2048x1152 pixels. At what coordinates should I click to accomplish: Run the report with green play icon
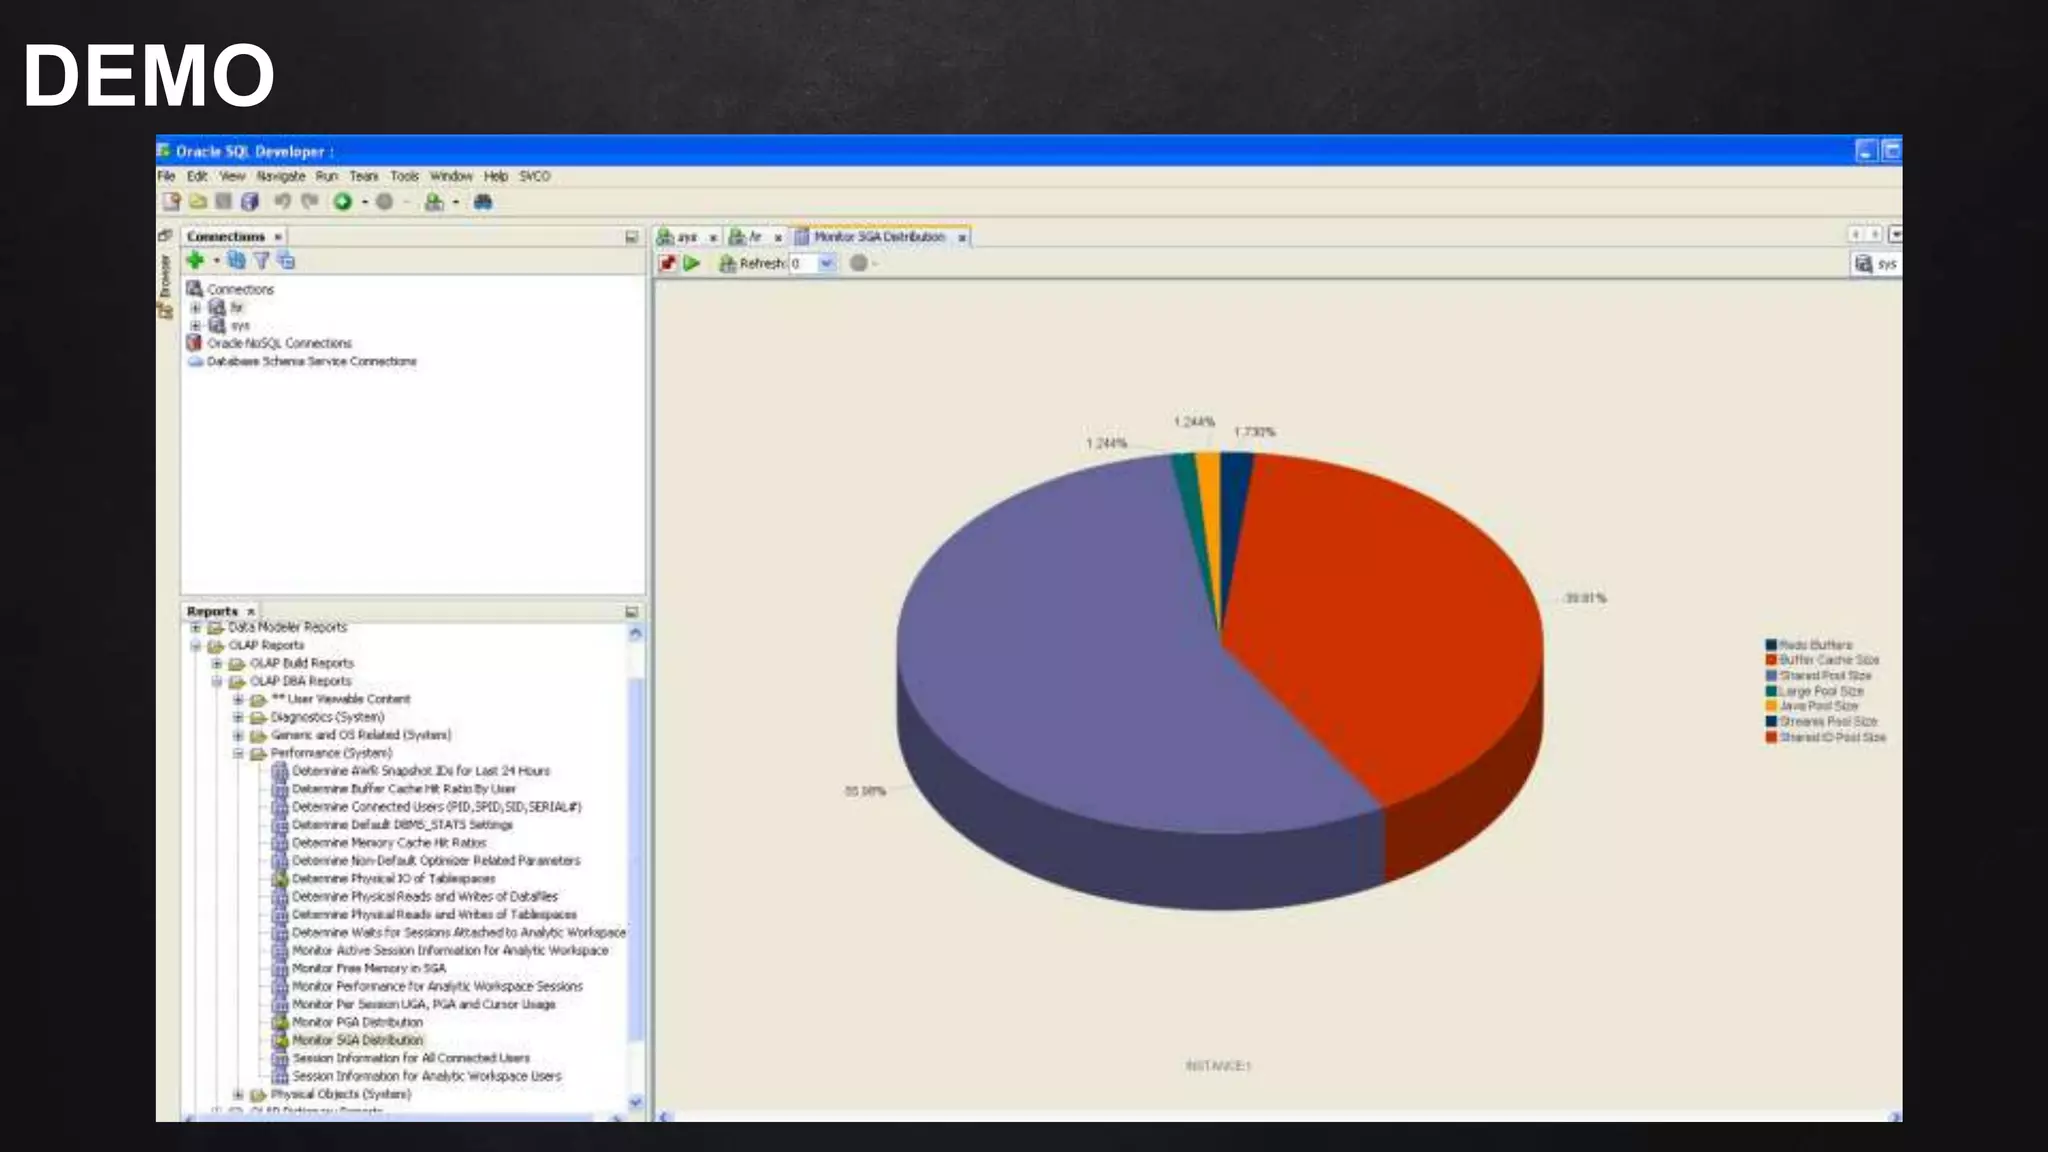point(692,264)
